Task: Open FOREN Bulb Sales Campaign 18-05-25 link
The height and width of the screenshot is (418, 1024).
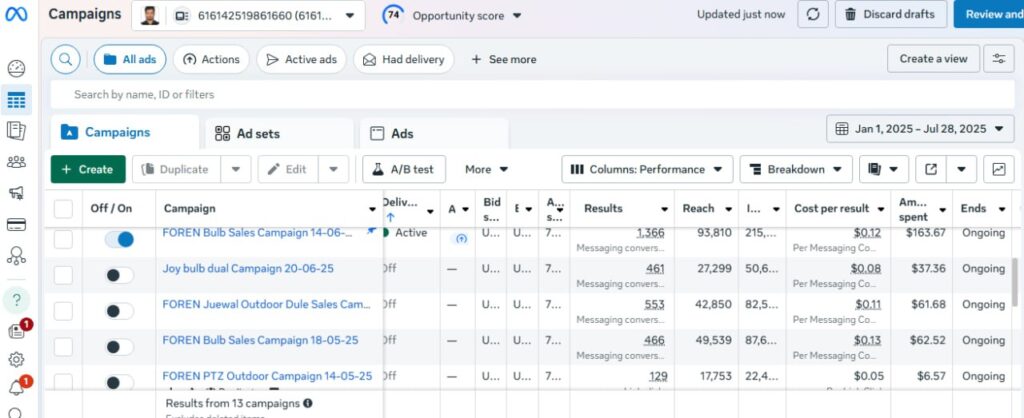Action: pos(260,340)
